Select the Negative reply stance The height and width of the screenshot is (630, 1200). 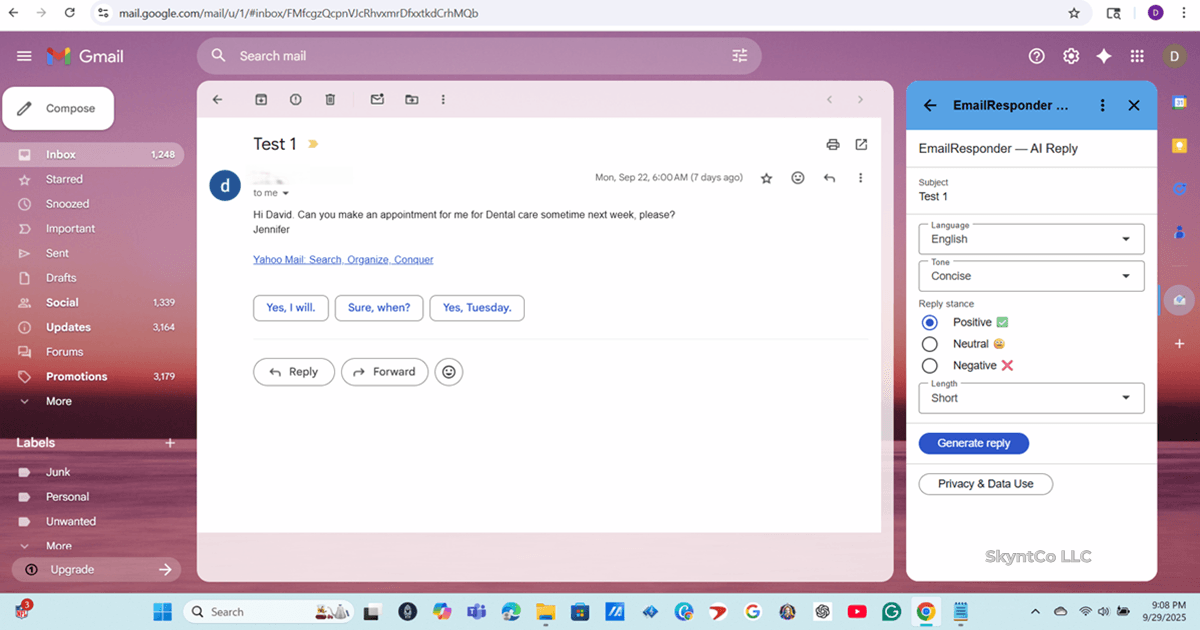coord(929,365)
